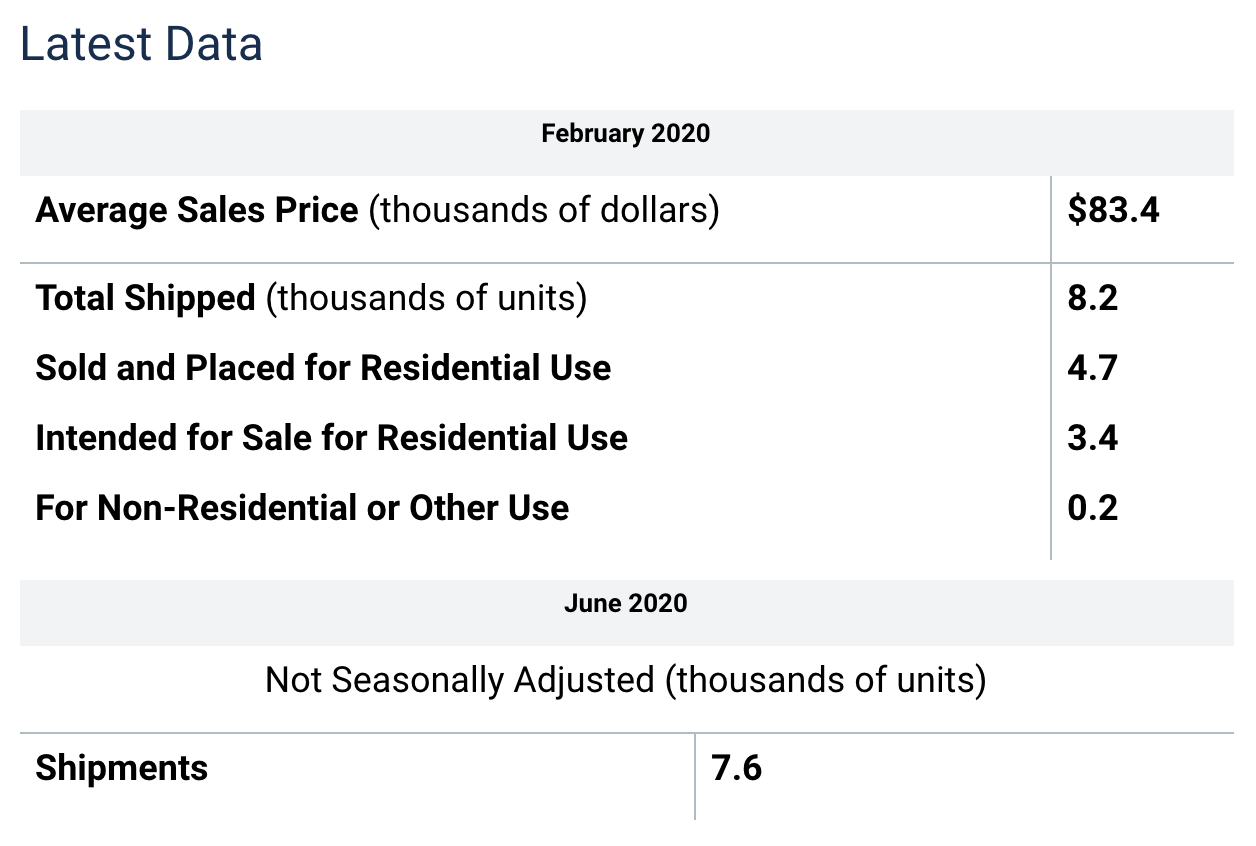Click the Not Seasonally Adjusted caption
Viewport: 1256px width, 846px height.
click(x=626, y=680)
